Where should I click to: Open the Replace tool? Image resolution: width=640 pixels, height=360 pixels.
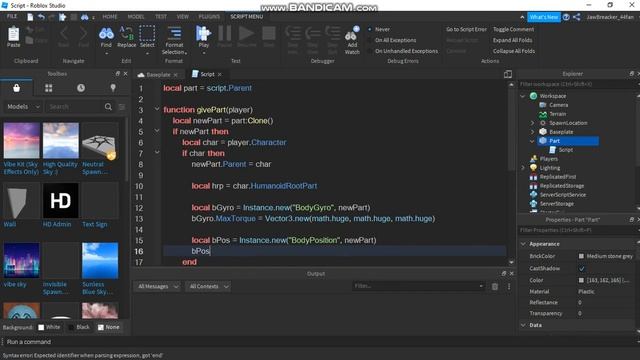127,38
